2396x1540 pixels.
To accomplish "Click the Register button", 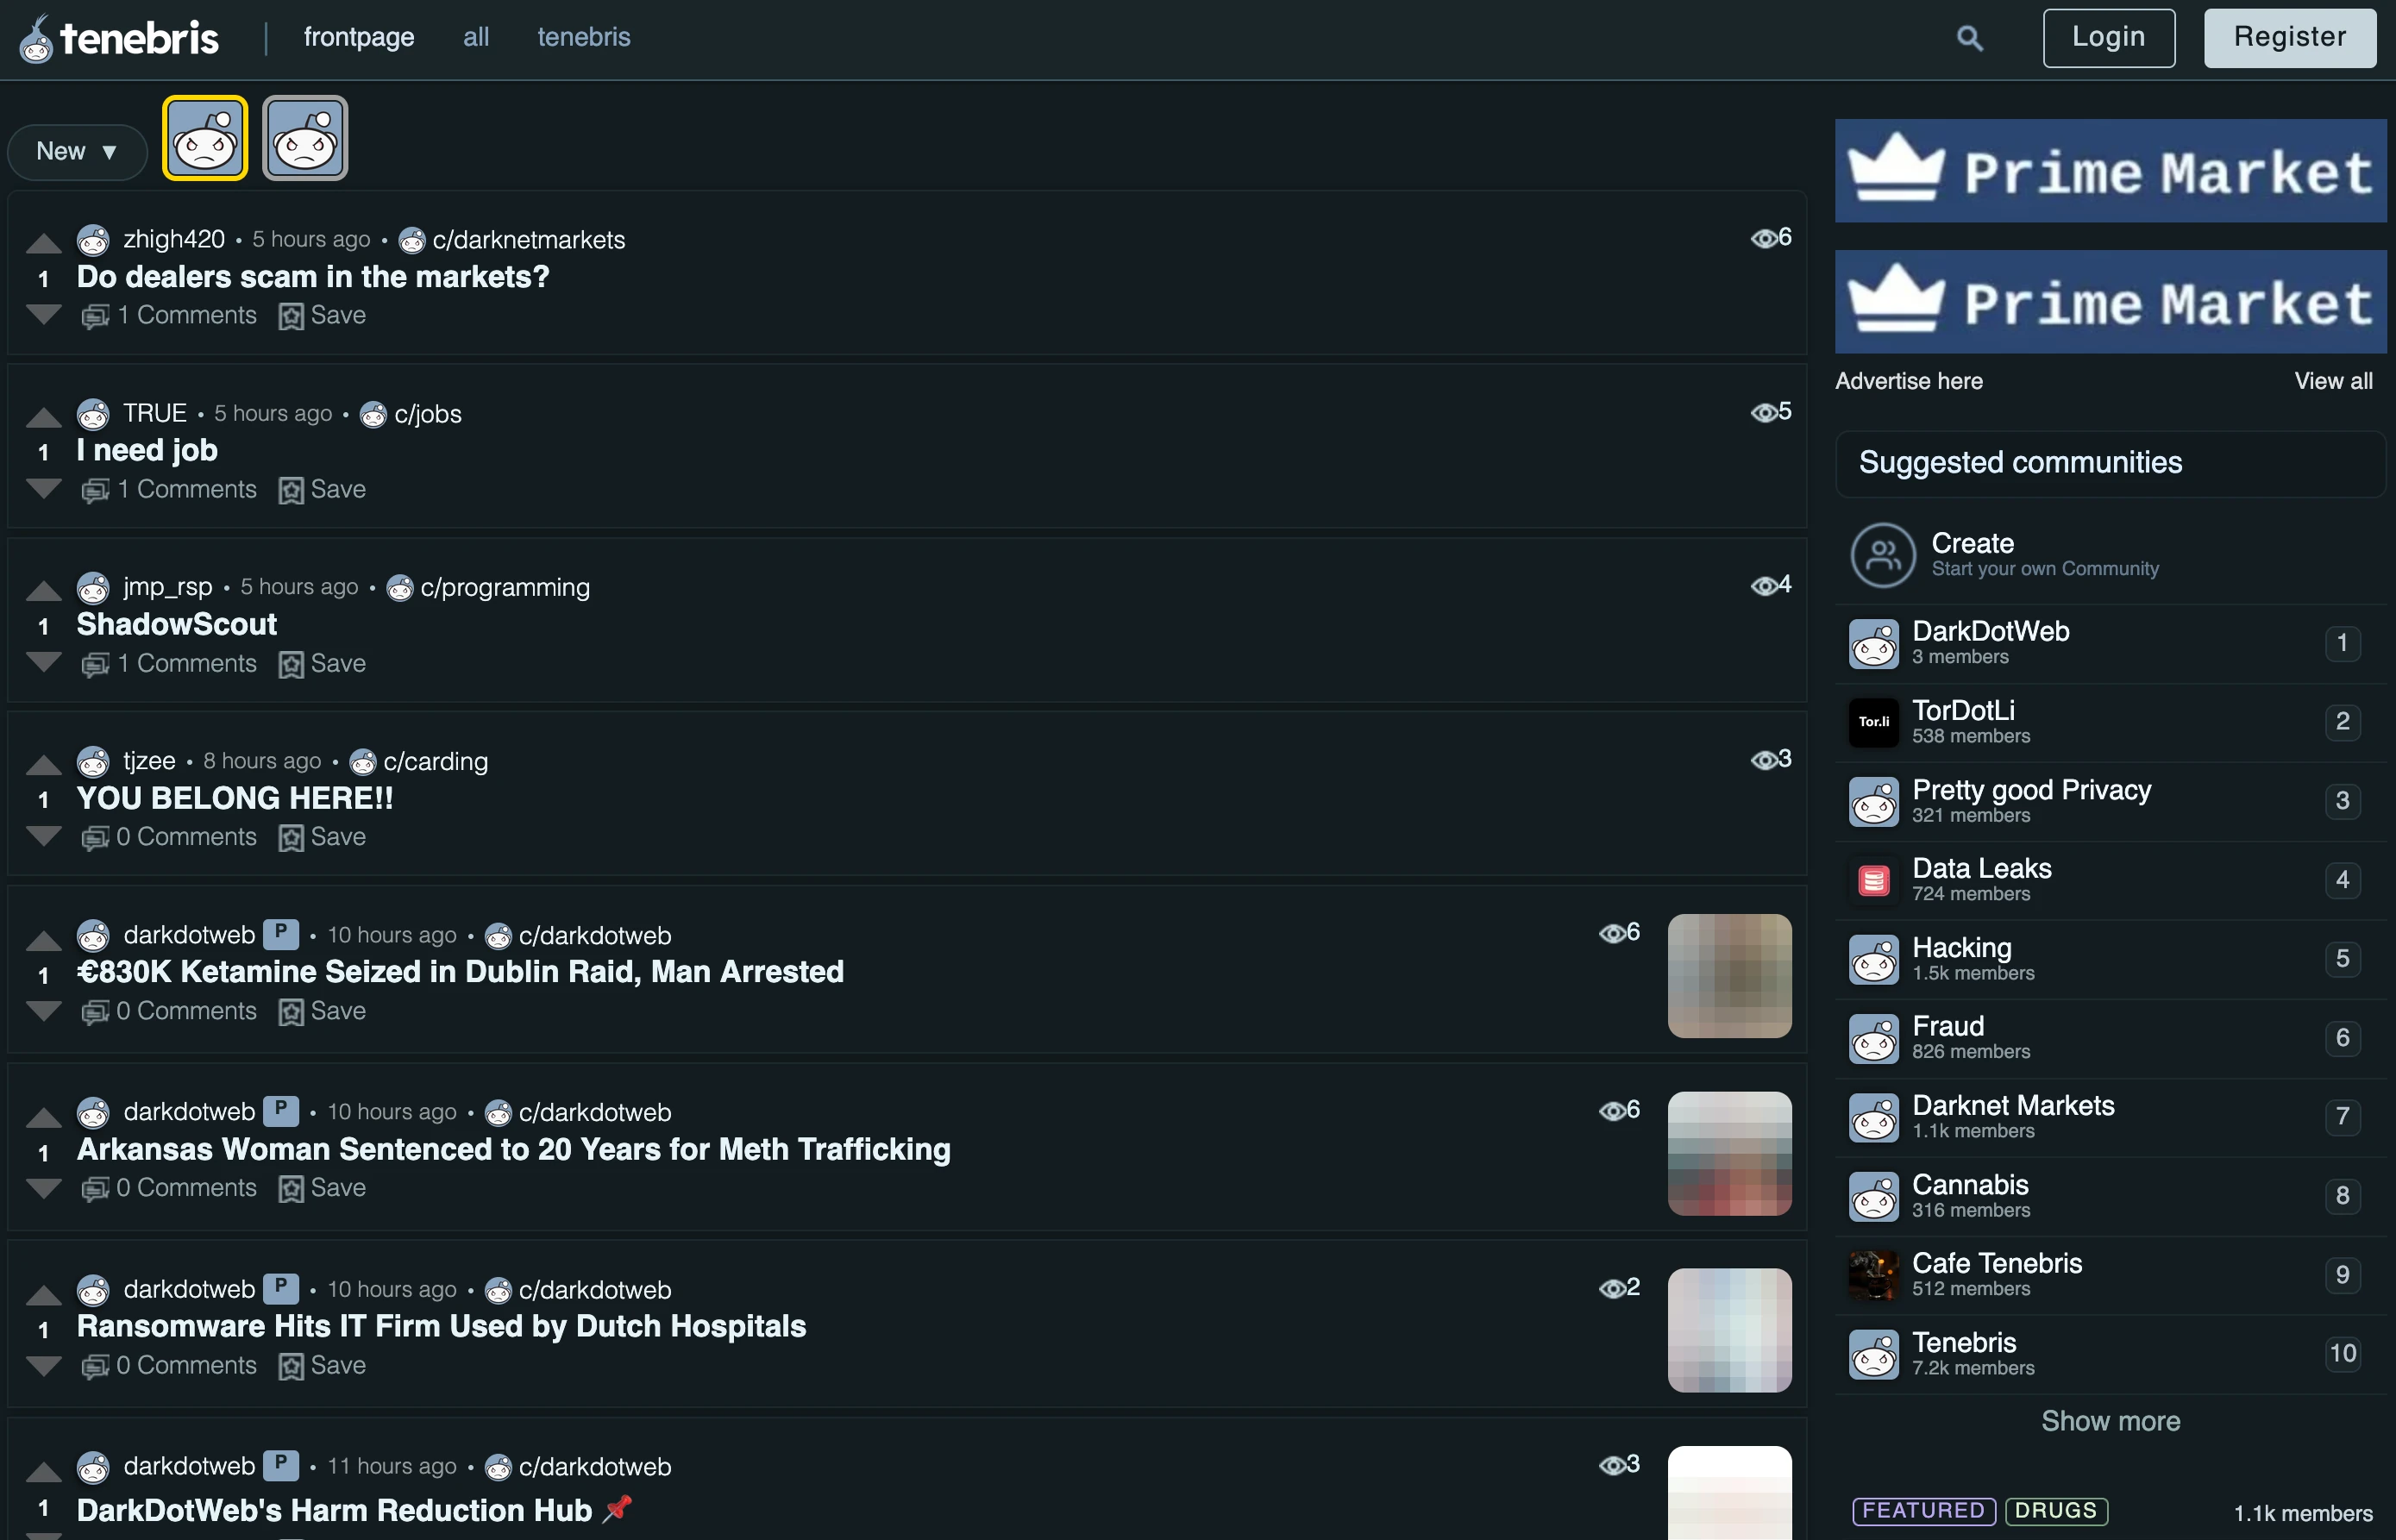I will (x=2290, y=37).
